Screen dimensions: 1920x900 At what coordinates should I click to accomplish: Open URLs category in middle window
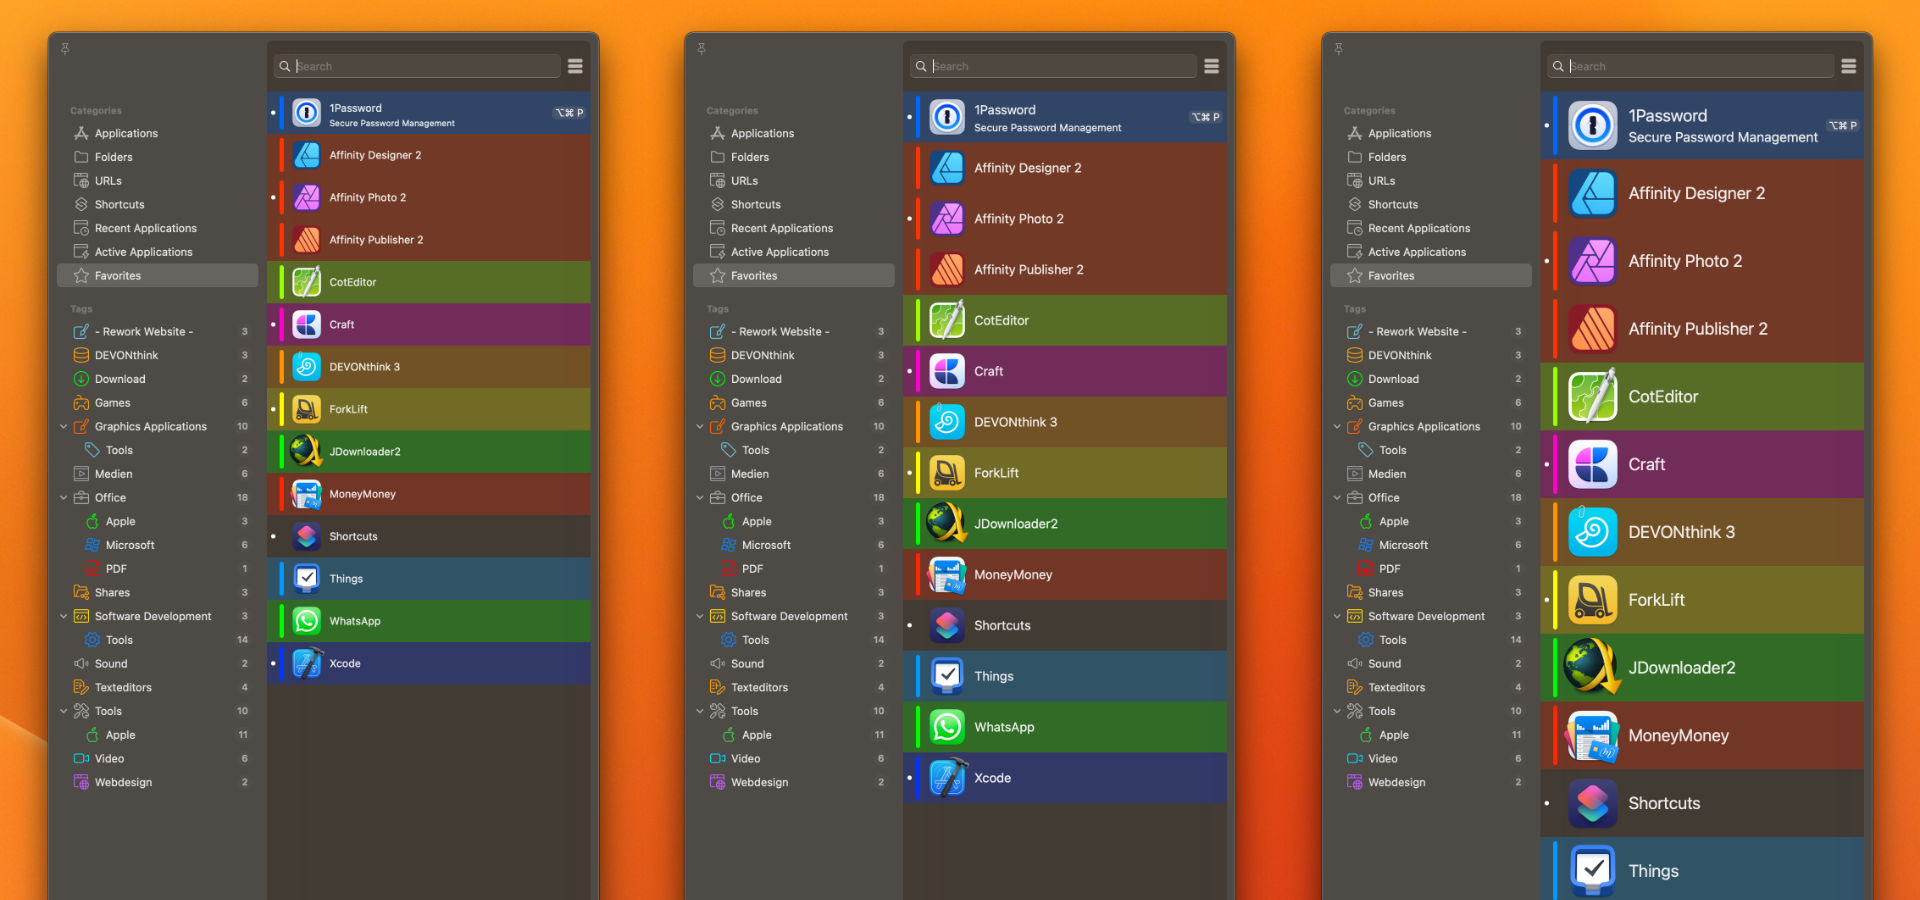[793, 181]
